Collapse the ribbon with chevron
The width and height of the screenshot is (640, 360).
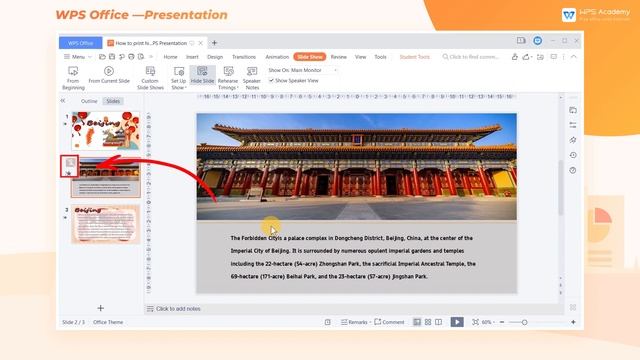coord(573,57)
